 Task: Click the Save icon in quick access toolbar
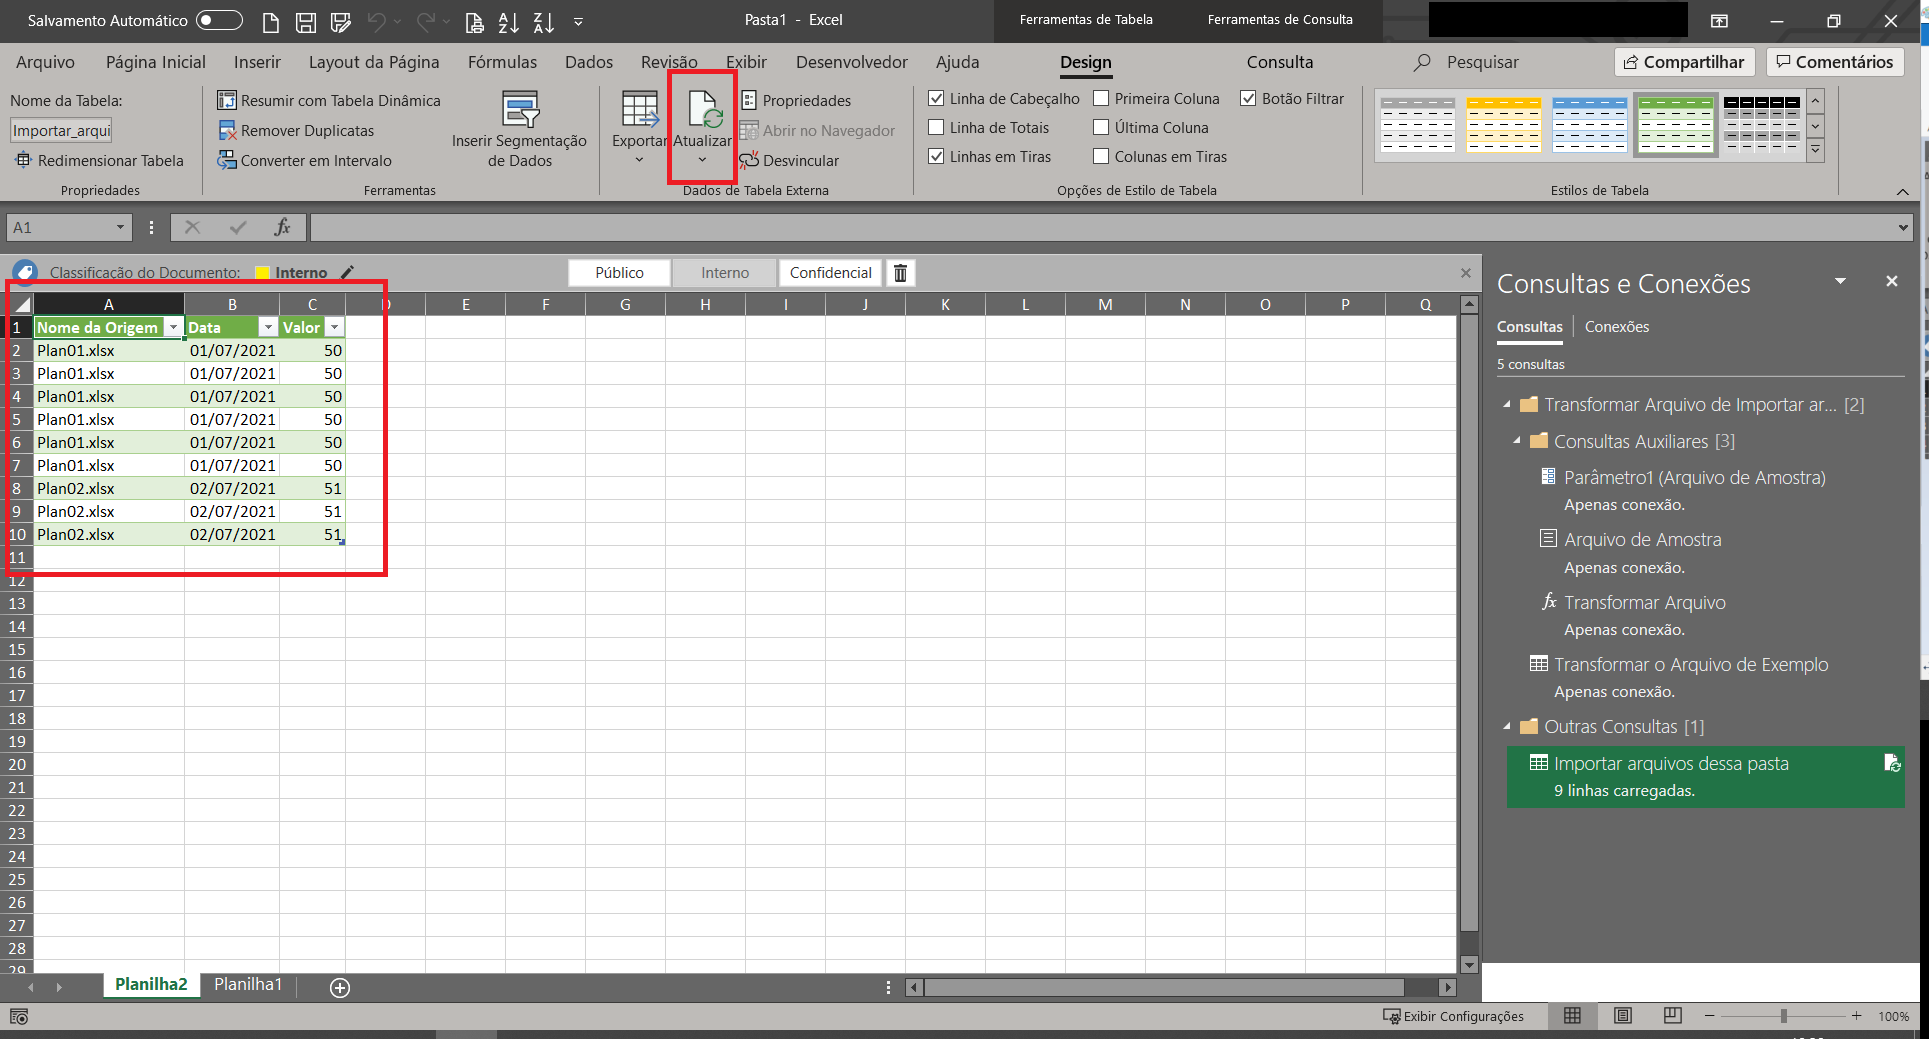coord(306,21)
